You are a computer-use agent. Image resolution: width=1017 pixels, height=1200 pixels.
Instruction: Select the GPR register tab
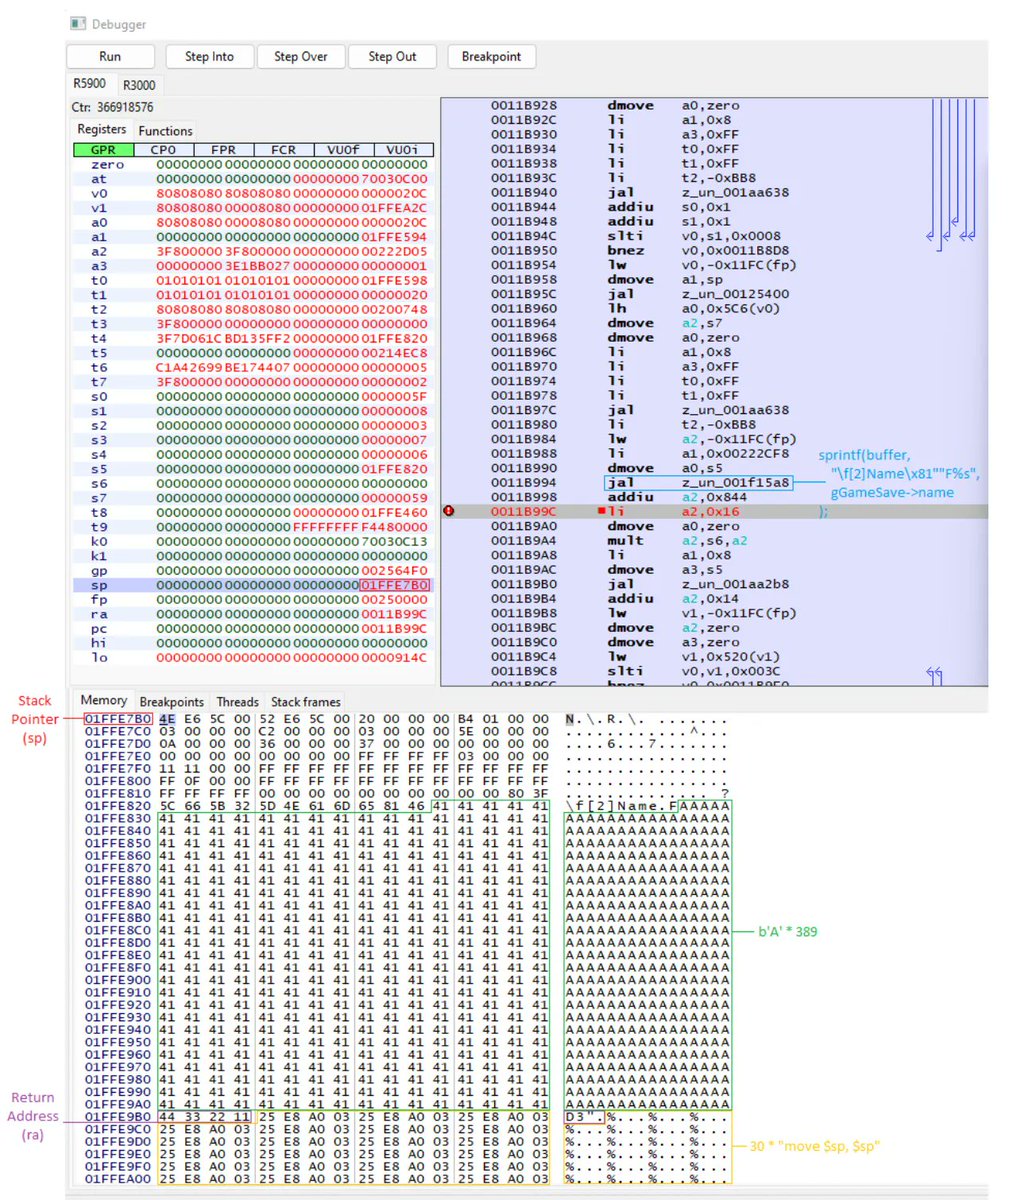tap(103, 150)
